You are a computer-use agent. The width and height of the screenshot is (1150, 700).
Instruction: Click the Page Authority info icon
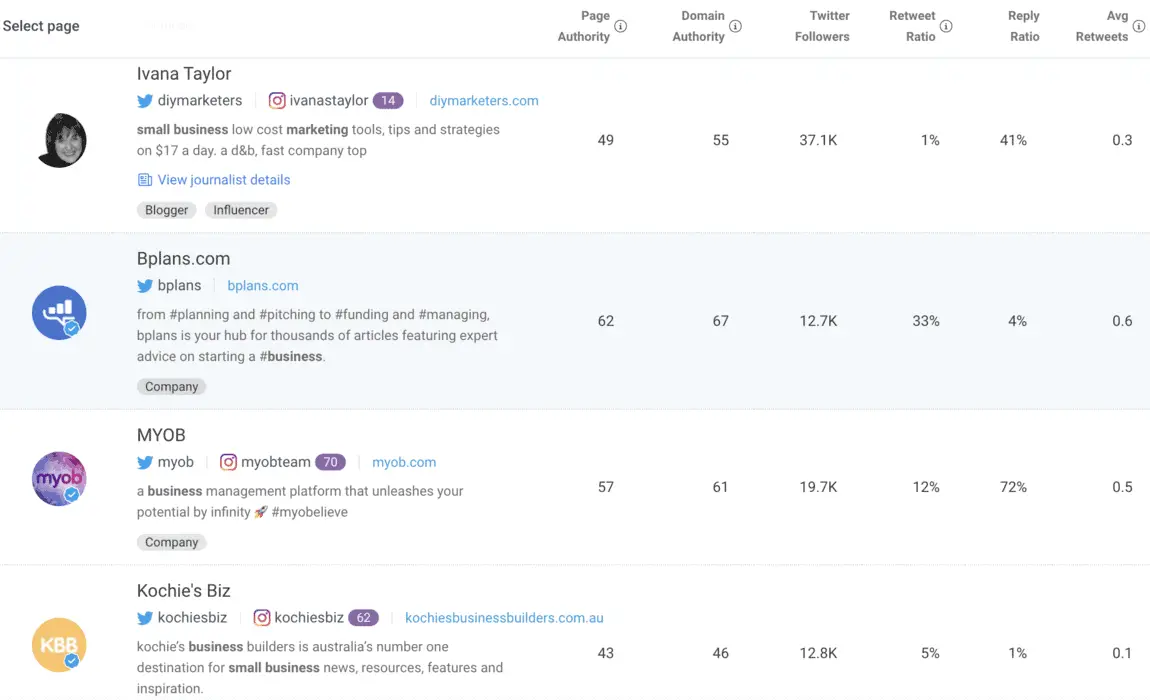620,26
